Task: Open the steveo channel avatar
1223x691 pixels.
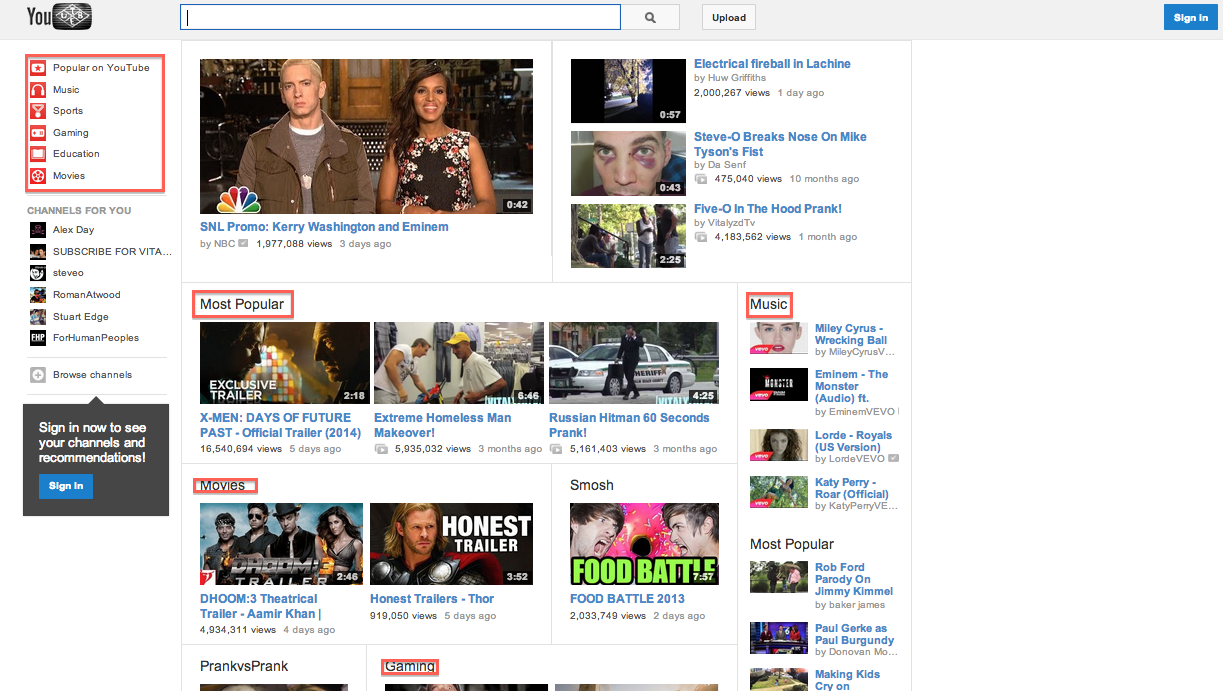Action: (37, 273)
